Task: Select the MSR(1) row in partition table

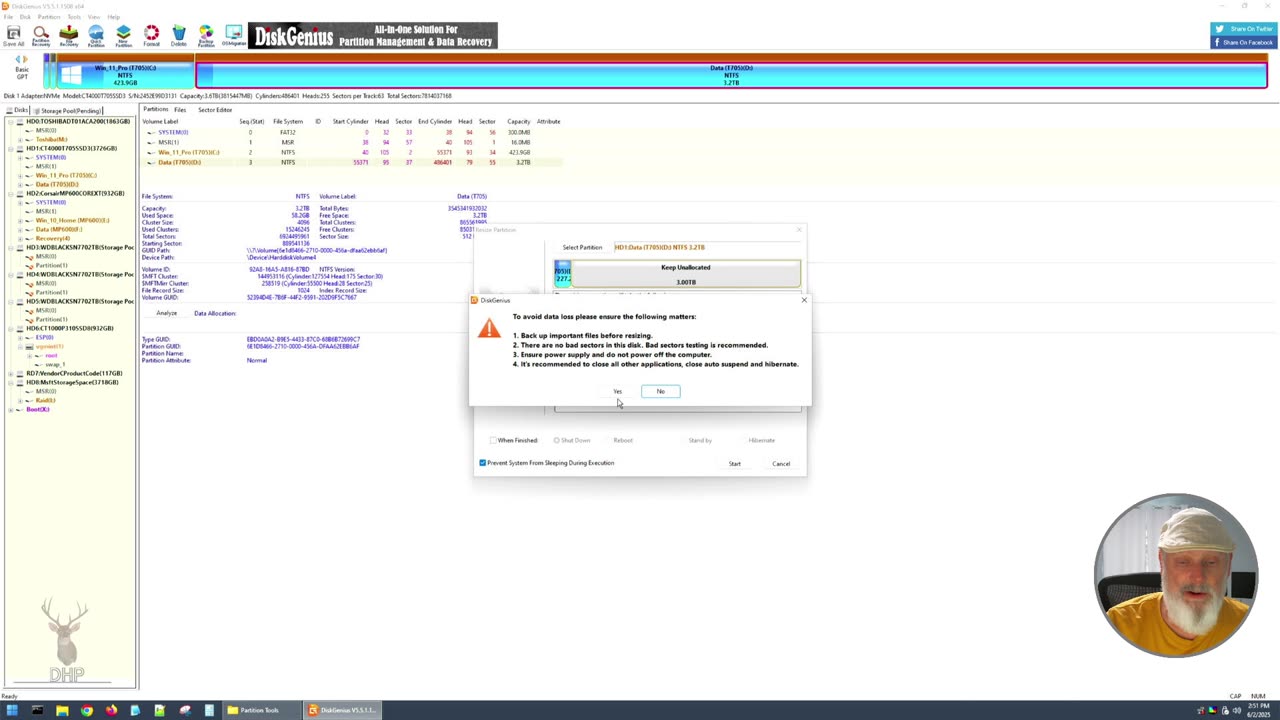Action: (350, 142)
